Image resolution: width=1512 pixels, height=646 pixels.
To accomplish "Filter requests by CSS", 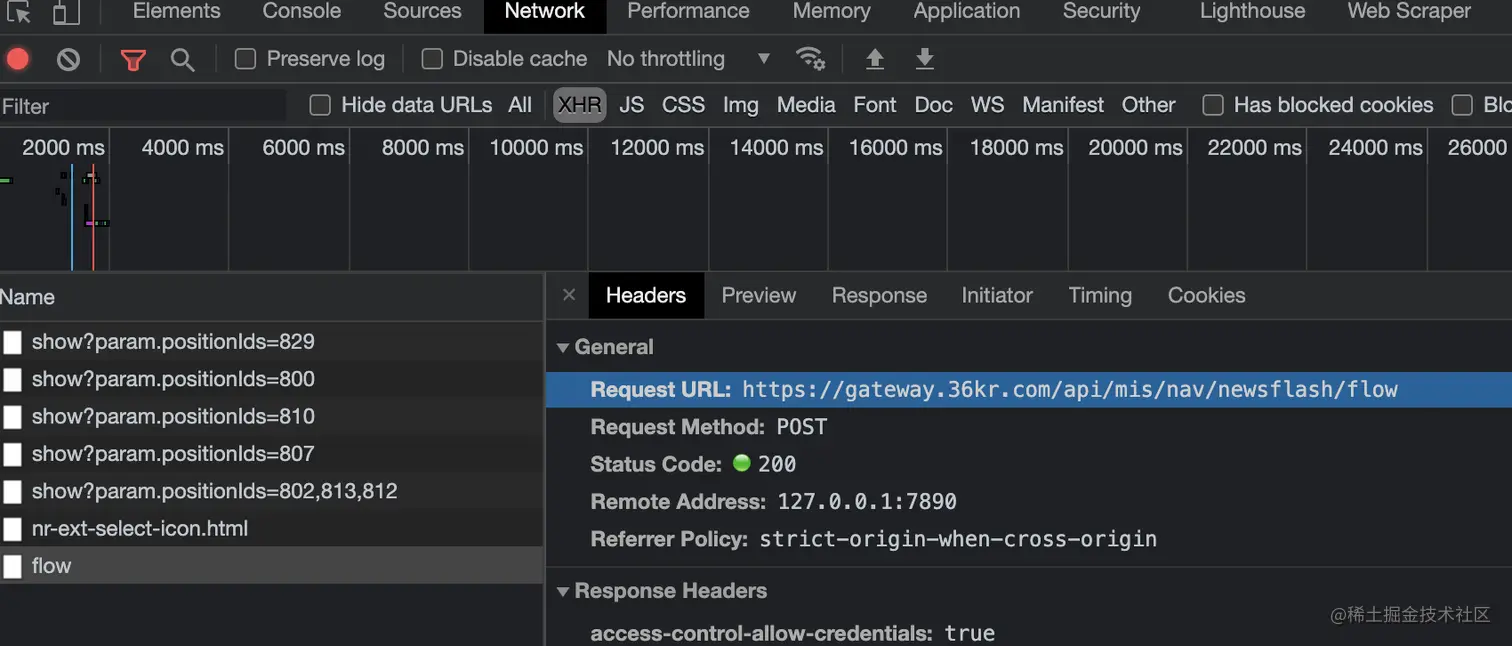I will (683, 105).
